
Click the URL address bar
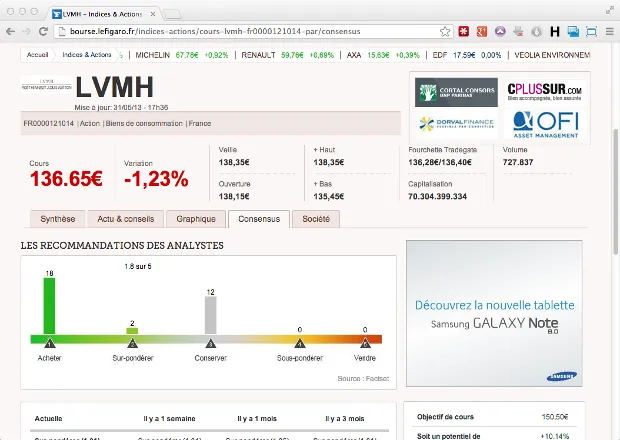pos(253,31)
